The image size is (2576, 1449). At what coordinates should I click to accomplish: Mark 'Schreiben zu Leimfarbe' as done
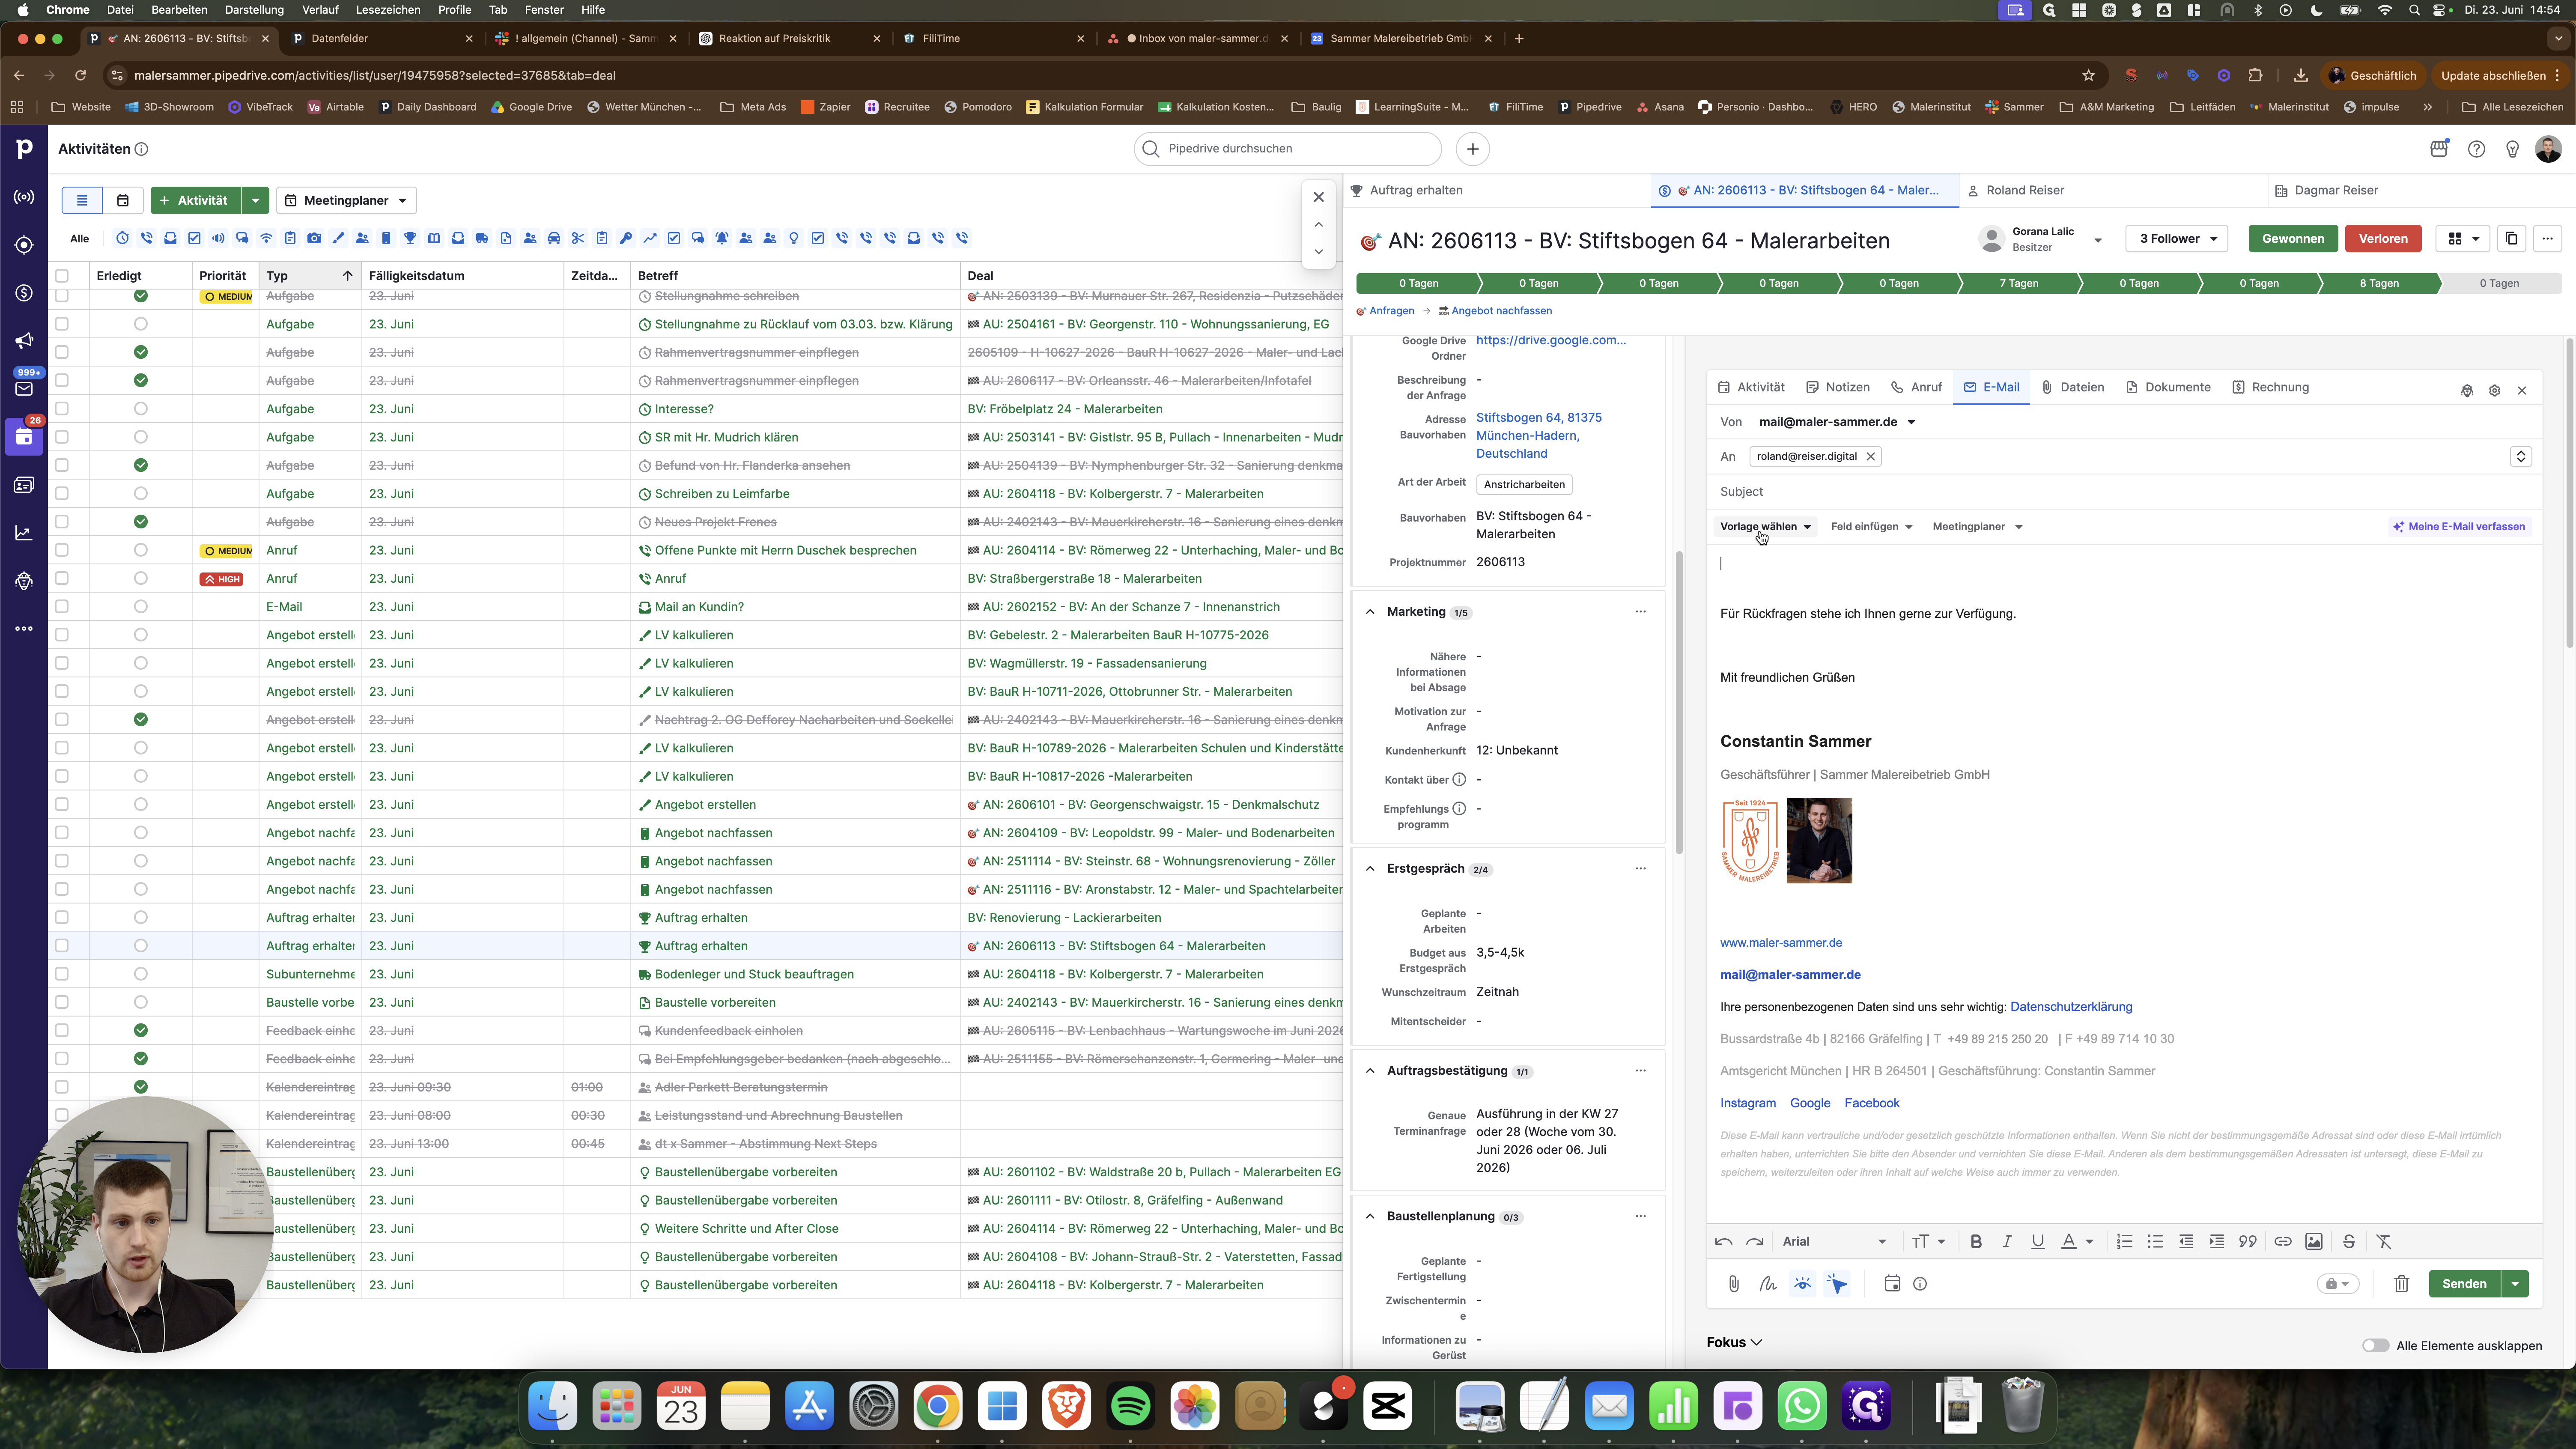point(140,494)
